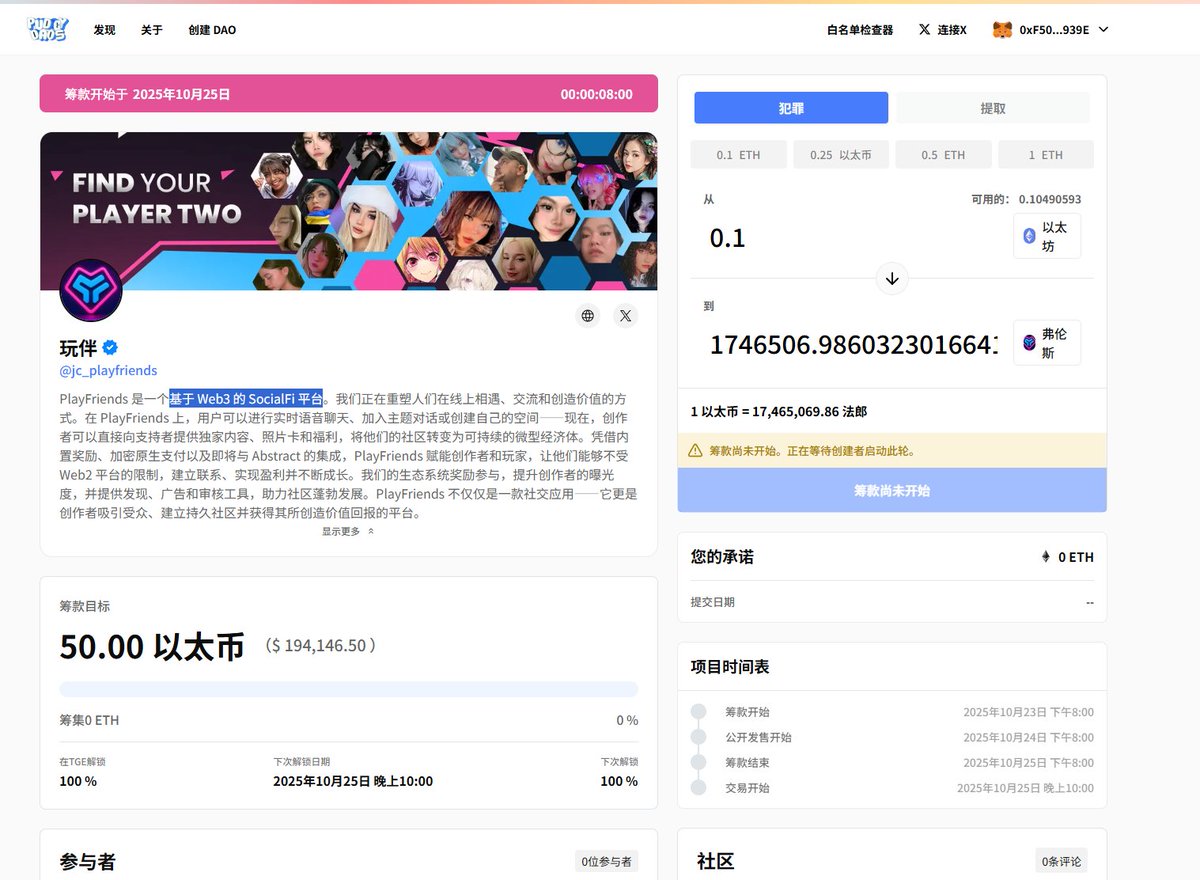Screen dimensions: 1200x880
Task: Click the swap direction arrow icon
Action: [x=892, y=279]
